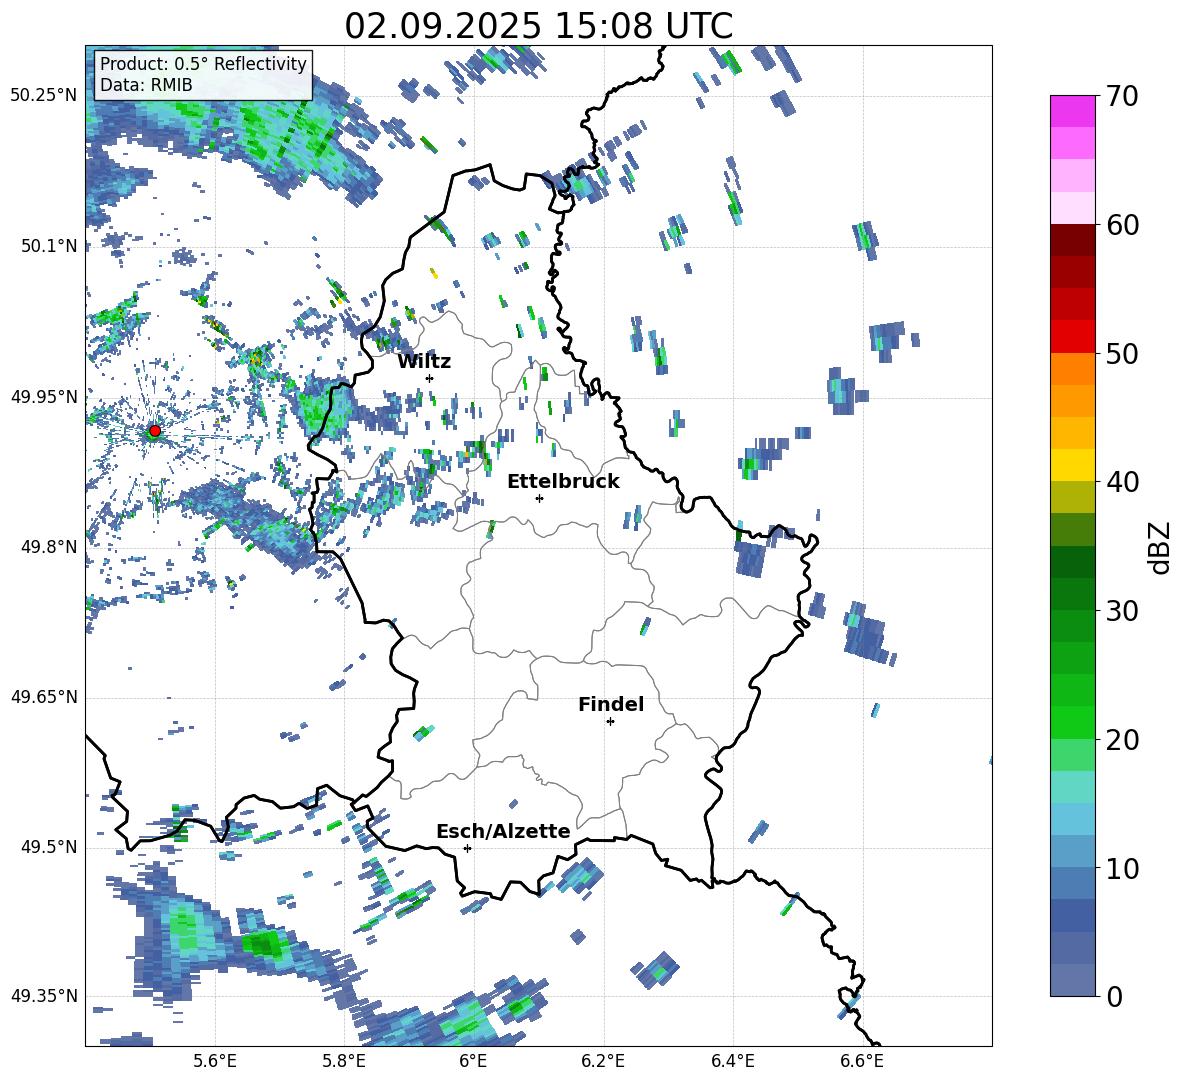Image resolution: width=1184 pixels, height=1081 pixels.
Task: Click the 6°E longitude label
Action: [473, 1061]
